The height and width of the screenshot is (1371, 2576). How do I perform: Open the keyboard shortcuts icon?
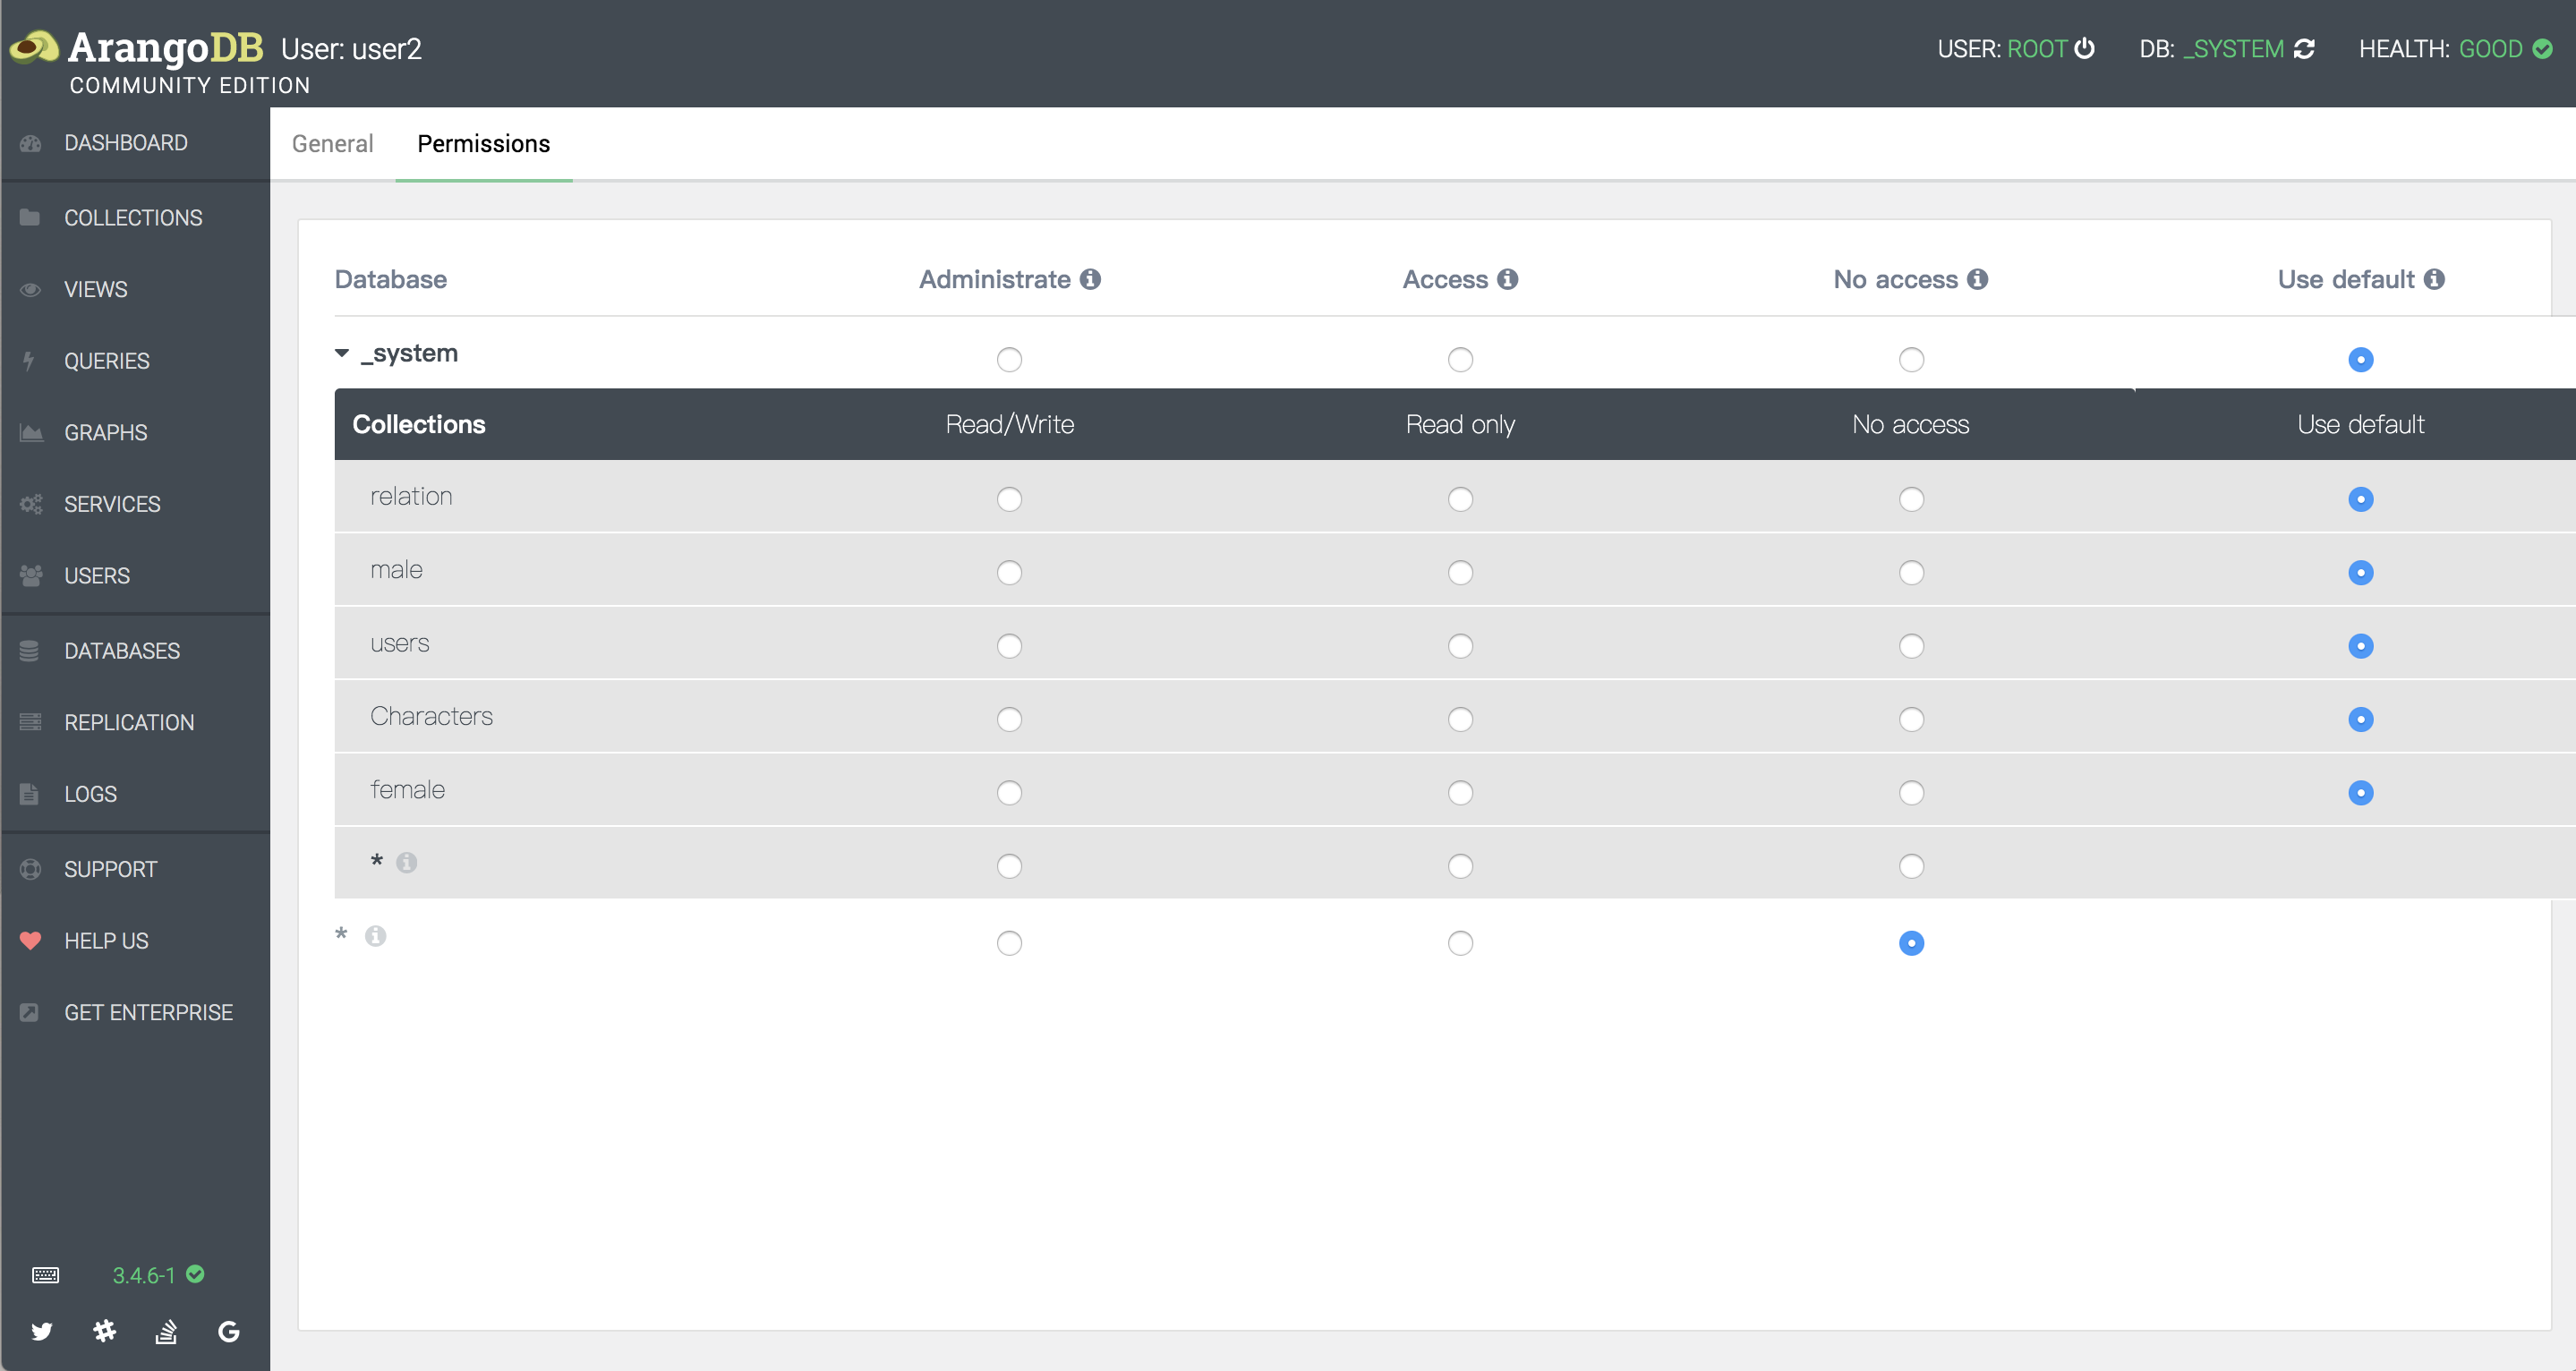45,1275
